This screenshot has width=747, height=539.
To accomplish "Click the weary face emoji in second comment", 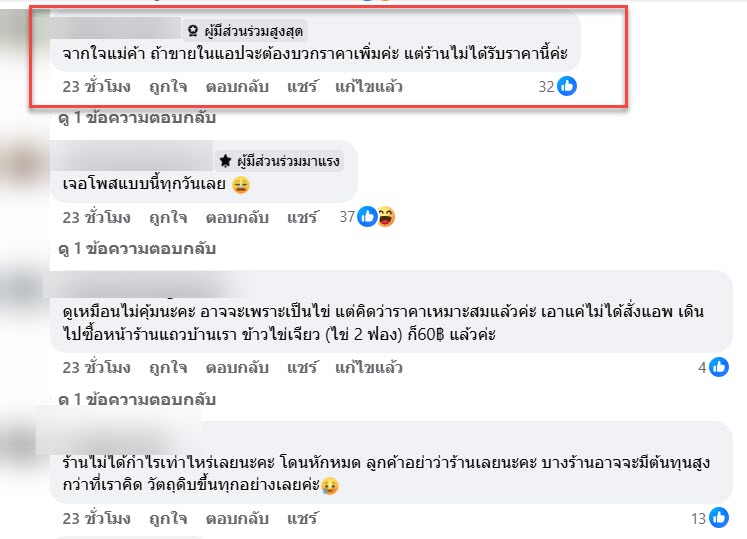I will click(241, 184).
